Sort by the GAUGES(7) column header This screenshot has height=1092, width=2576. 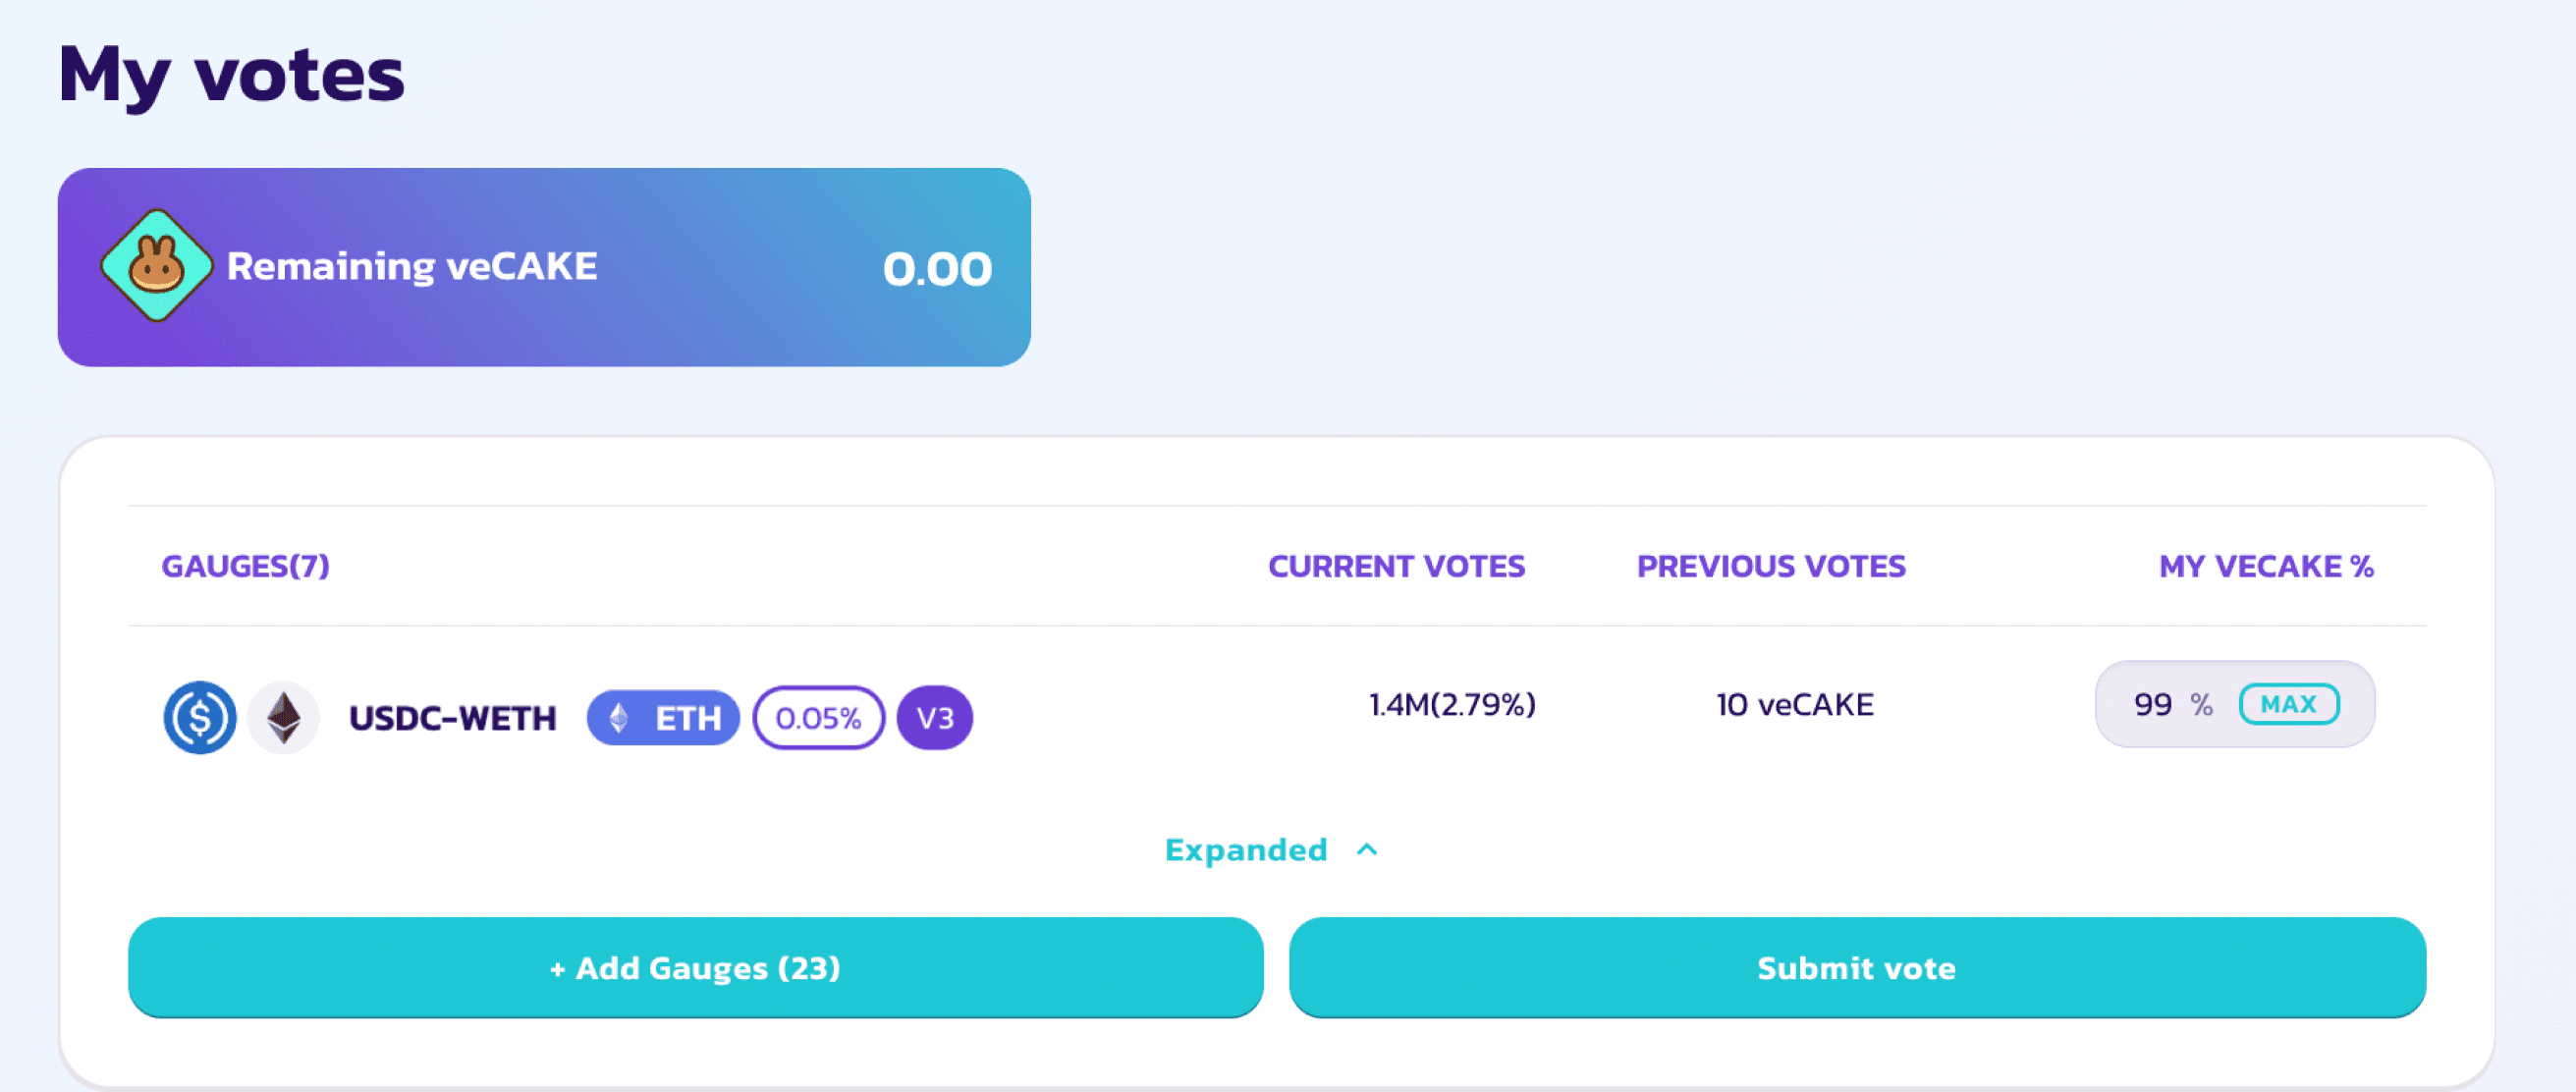click(245, 567)
